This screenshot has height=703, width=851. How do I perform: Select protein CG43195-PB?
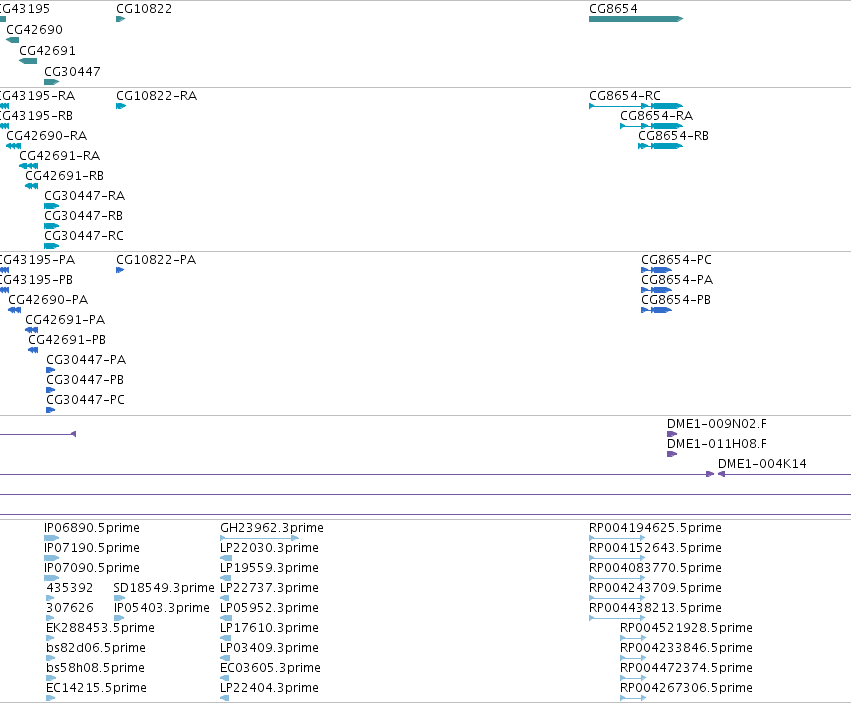pos(4,290)
